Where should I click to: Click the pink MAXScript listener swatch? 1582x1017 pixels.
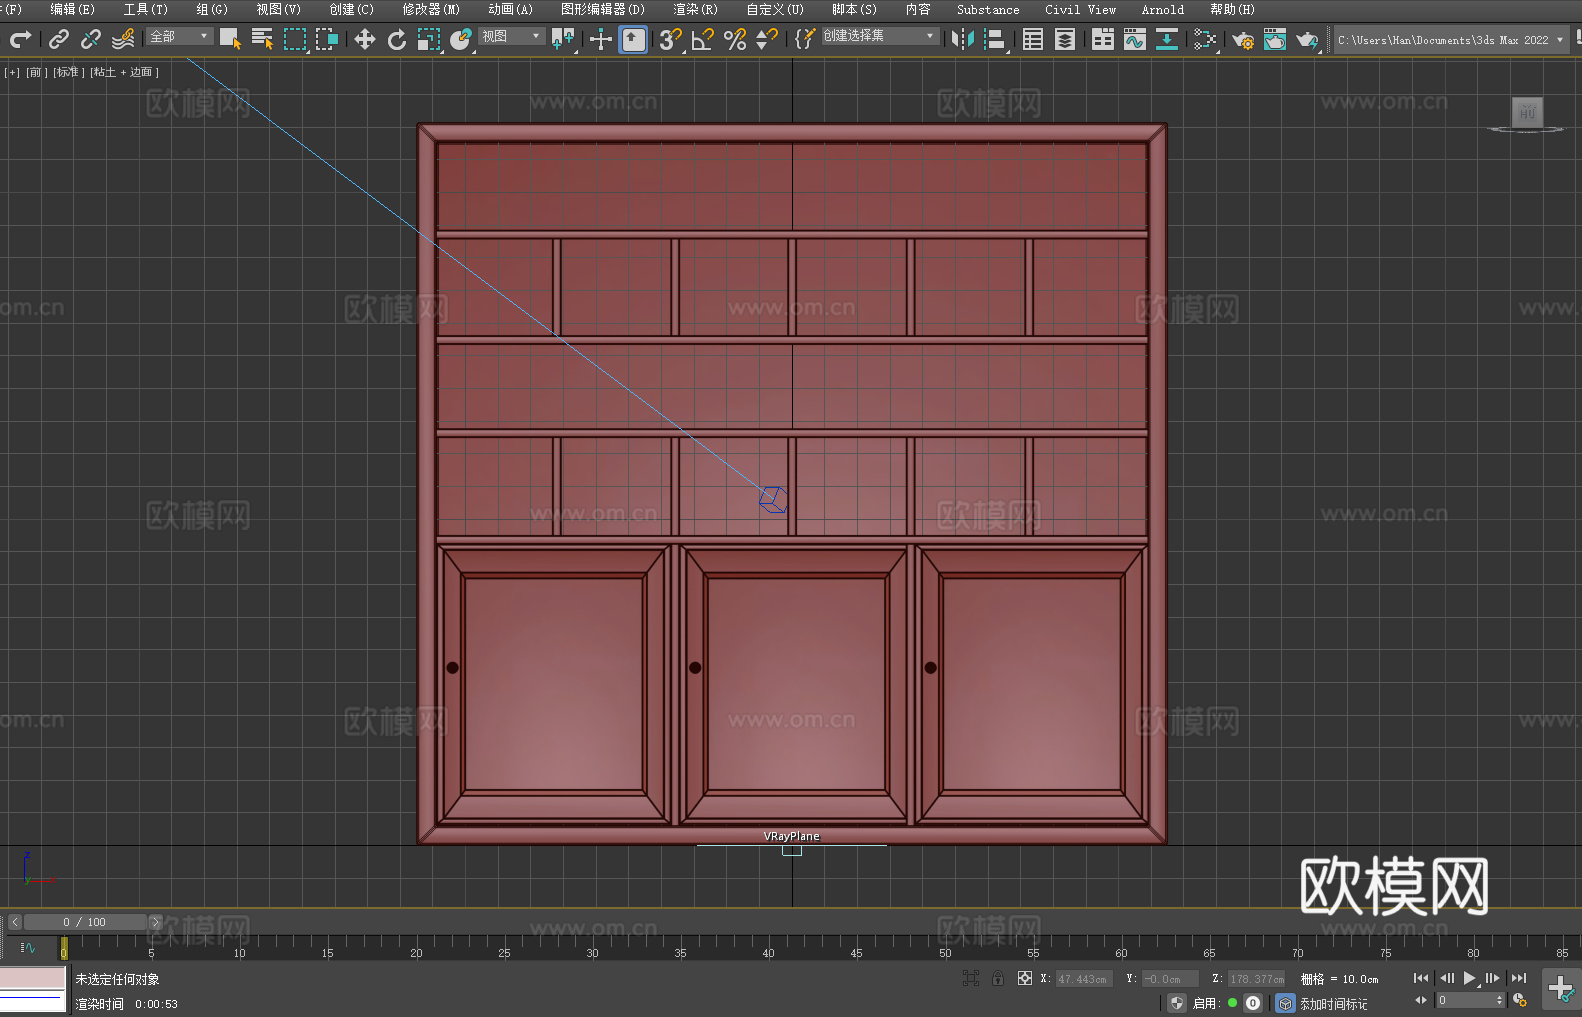[33, 978]
